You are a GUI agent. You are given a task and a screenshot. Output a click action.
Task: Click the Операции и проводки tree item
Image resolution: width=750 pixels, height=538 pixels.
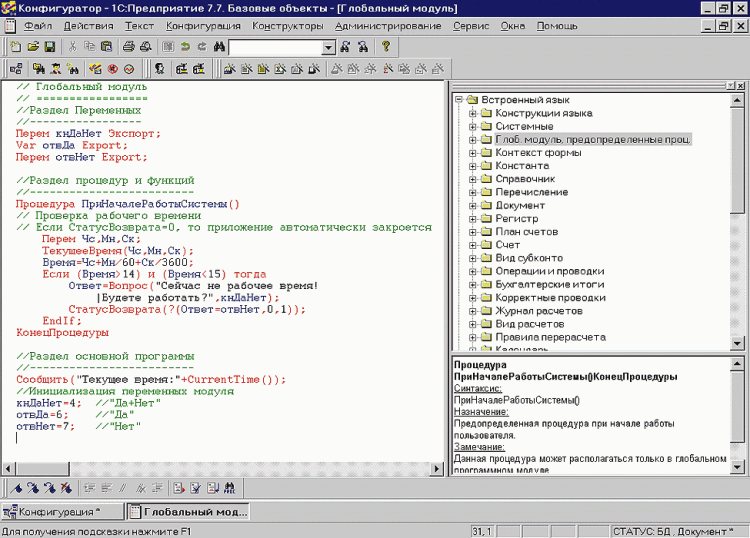point(550,271)
